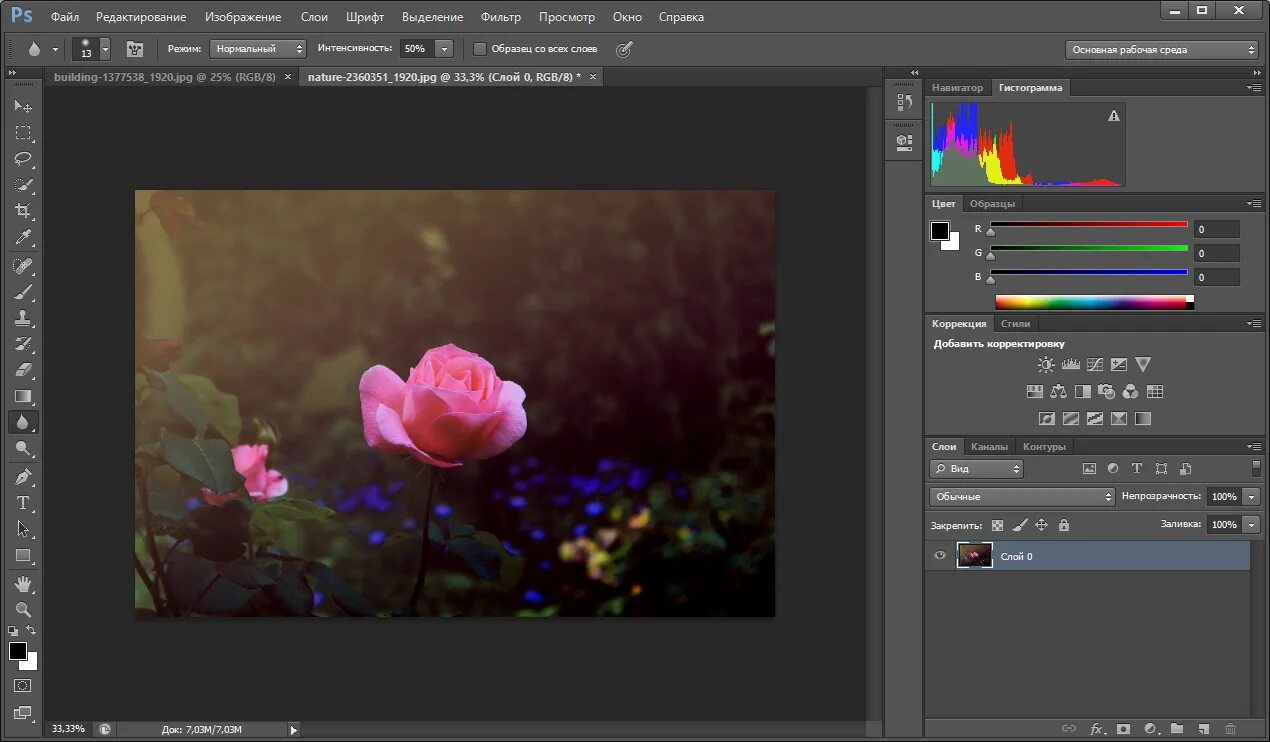Open the 'Нормальный' mode dropdown
This screenshot has height=742, width=1270.
coord(257,48)
